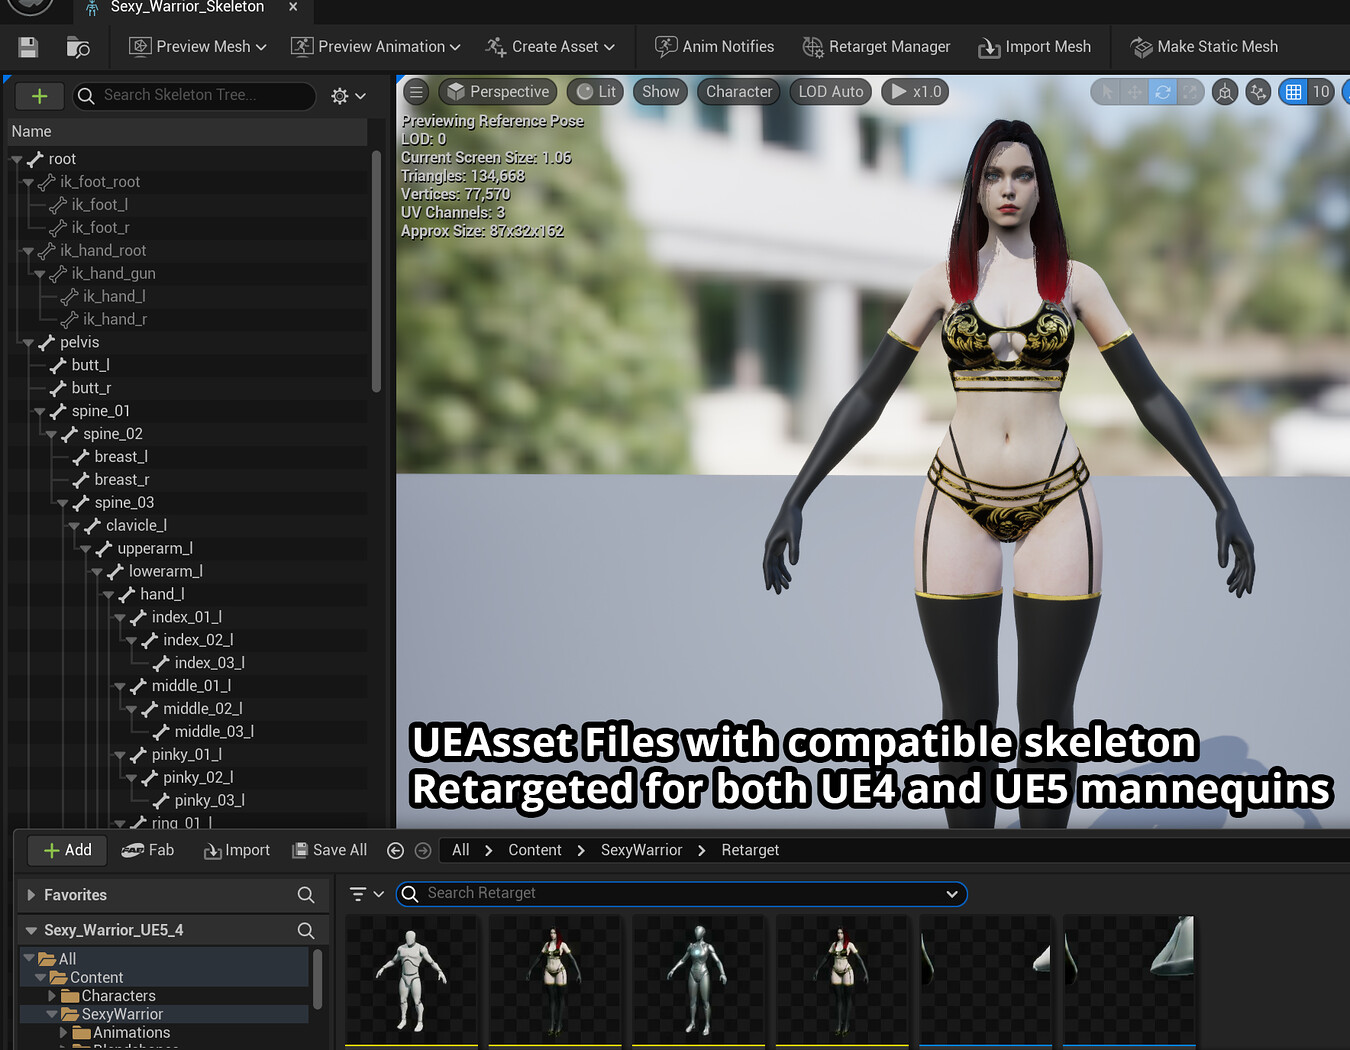Click the surface snapping axes icon

pyautogui.click(x=1258, y=92)
